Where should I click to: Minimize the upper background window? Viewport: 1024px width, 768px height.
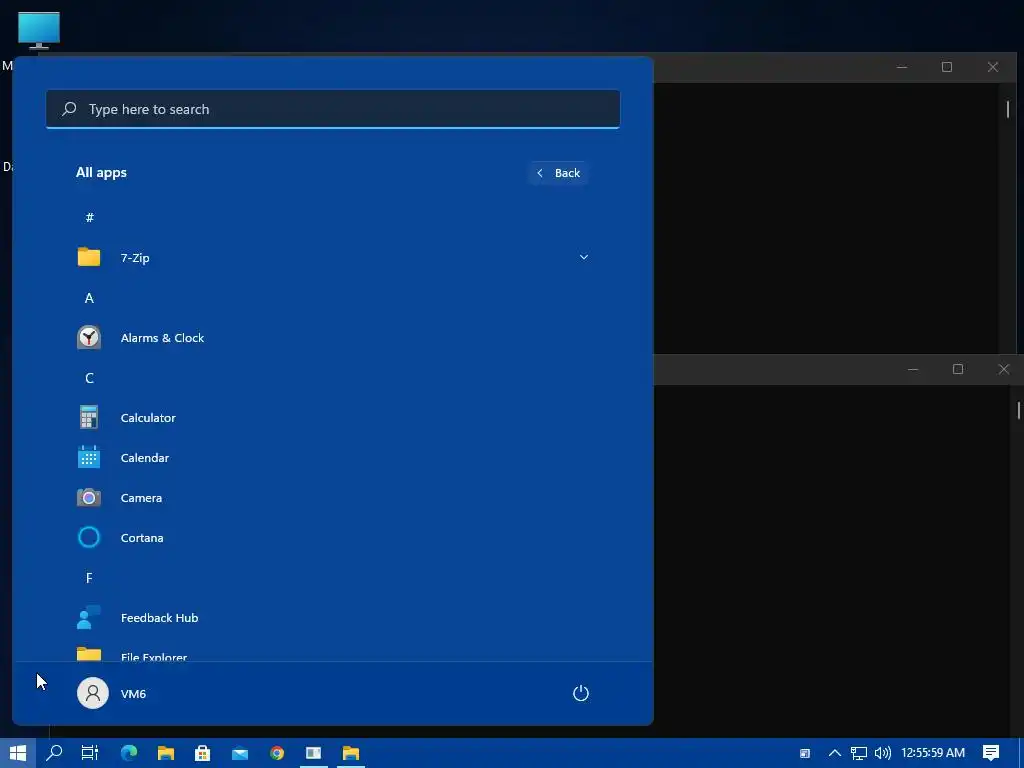pos(902,67)
